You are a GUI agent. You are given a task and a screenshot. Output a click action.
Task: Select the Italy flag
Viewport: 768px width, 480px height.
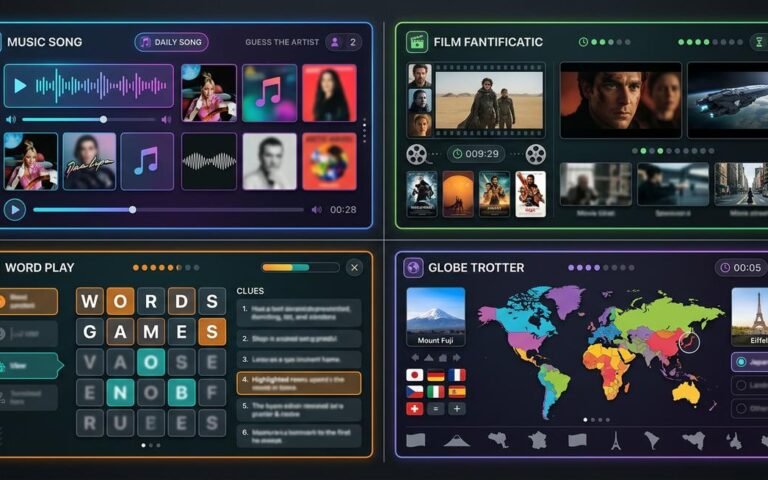click(x=436, y=392)
